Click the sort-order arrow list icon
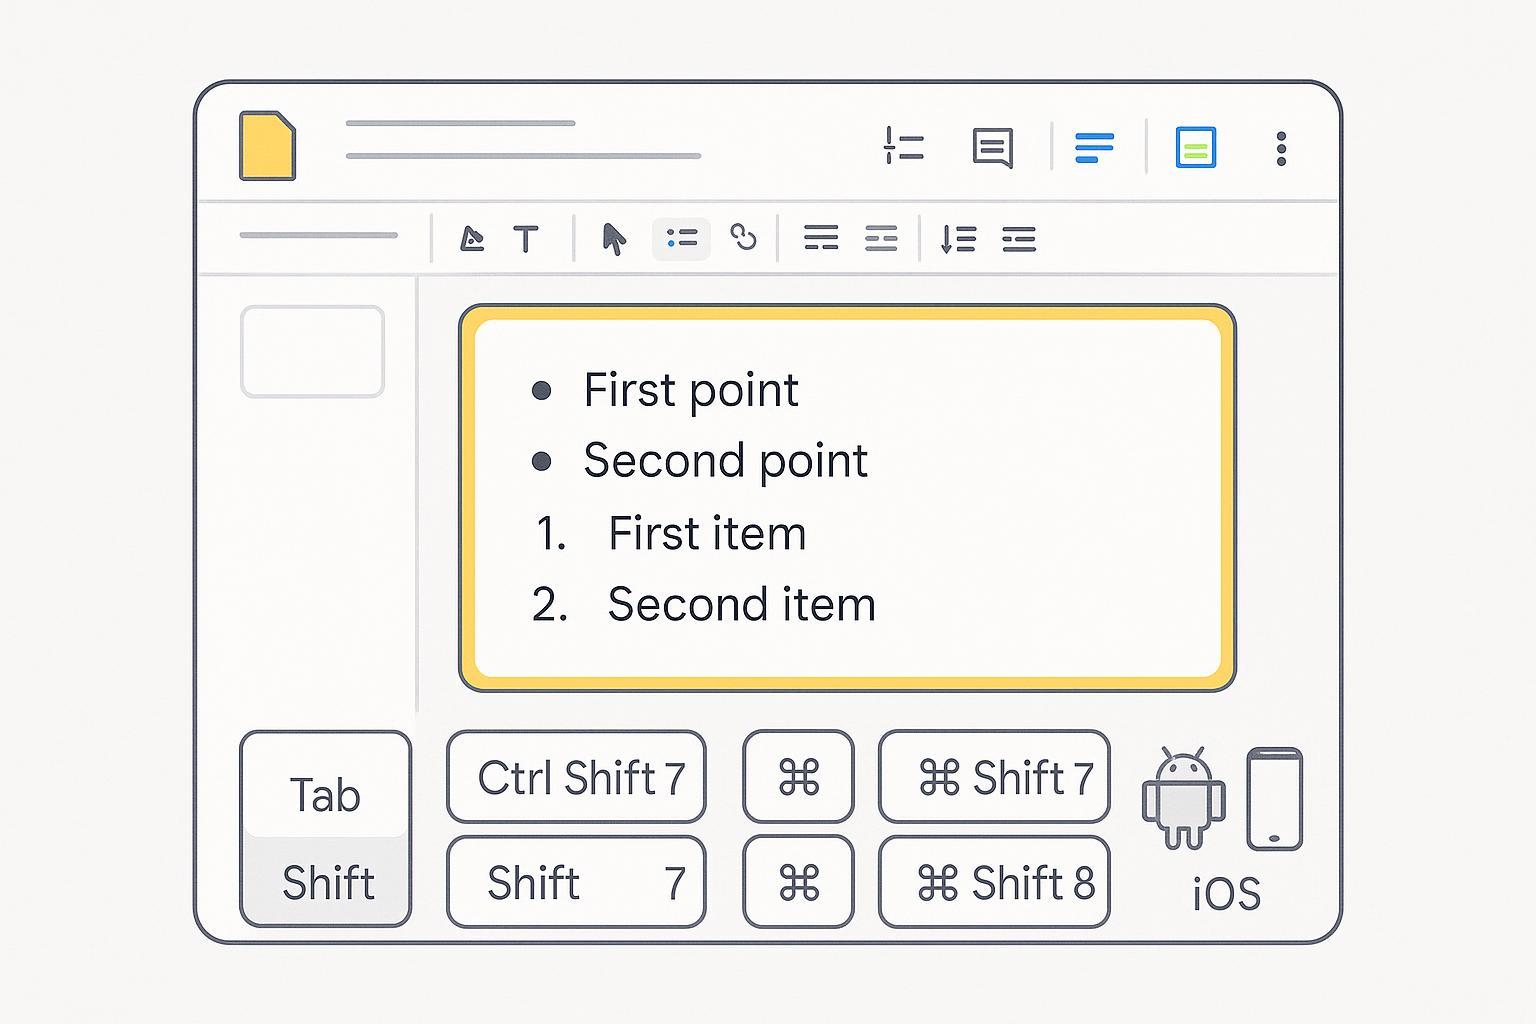Screen dimensions: 1536x1024 (x=958, y=239)
